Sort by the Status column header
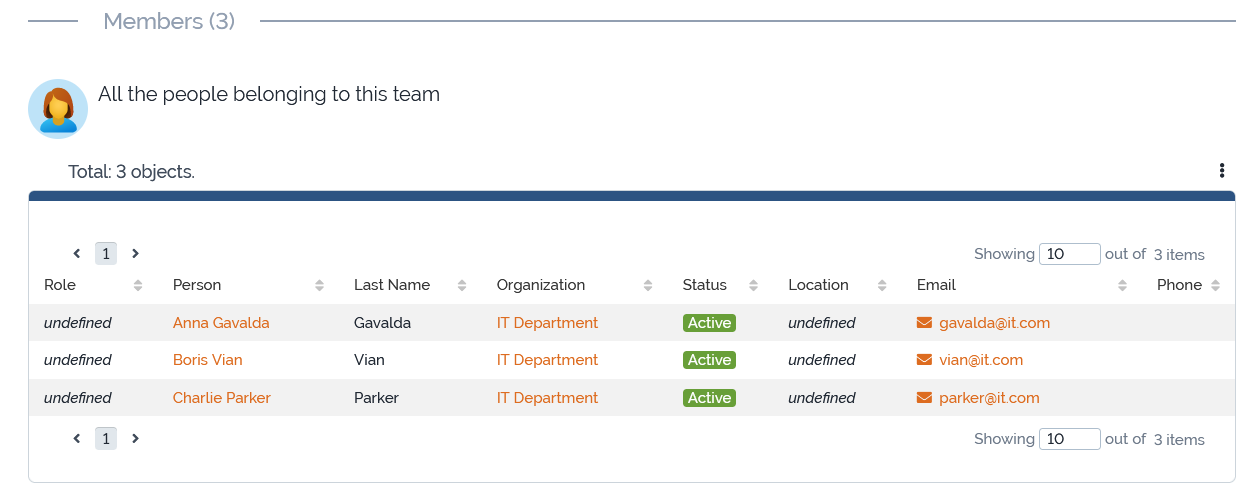Viewport: 1260px width, 495px height. [x=705, y=285]
